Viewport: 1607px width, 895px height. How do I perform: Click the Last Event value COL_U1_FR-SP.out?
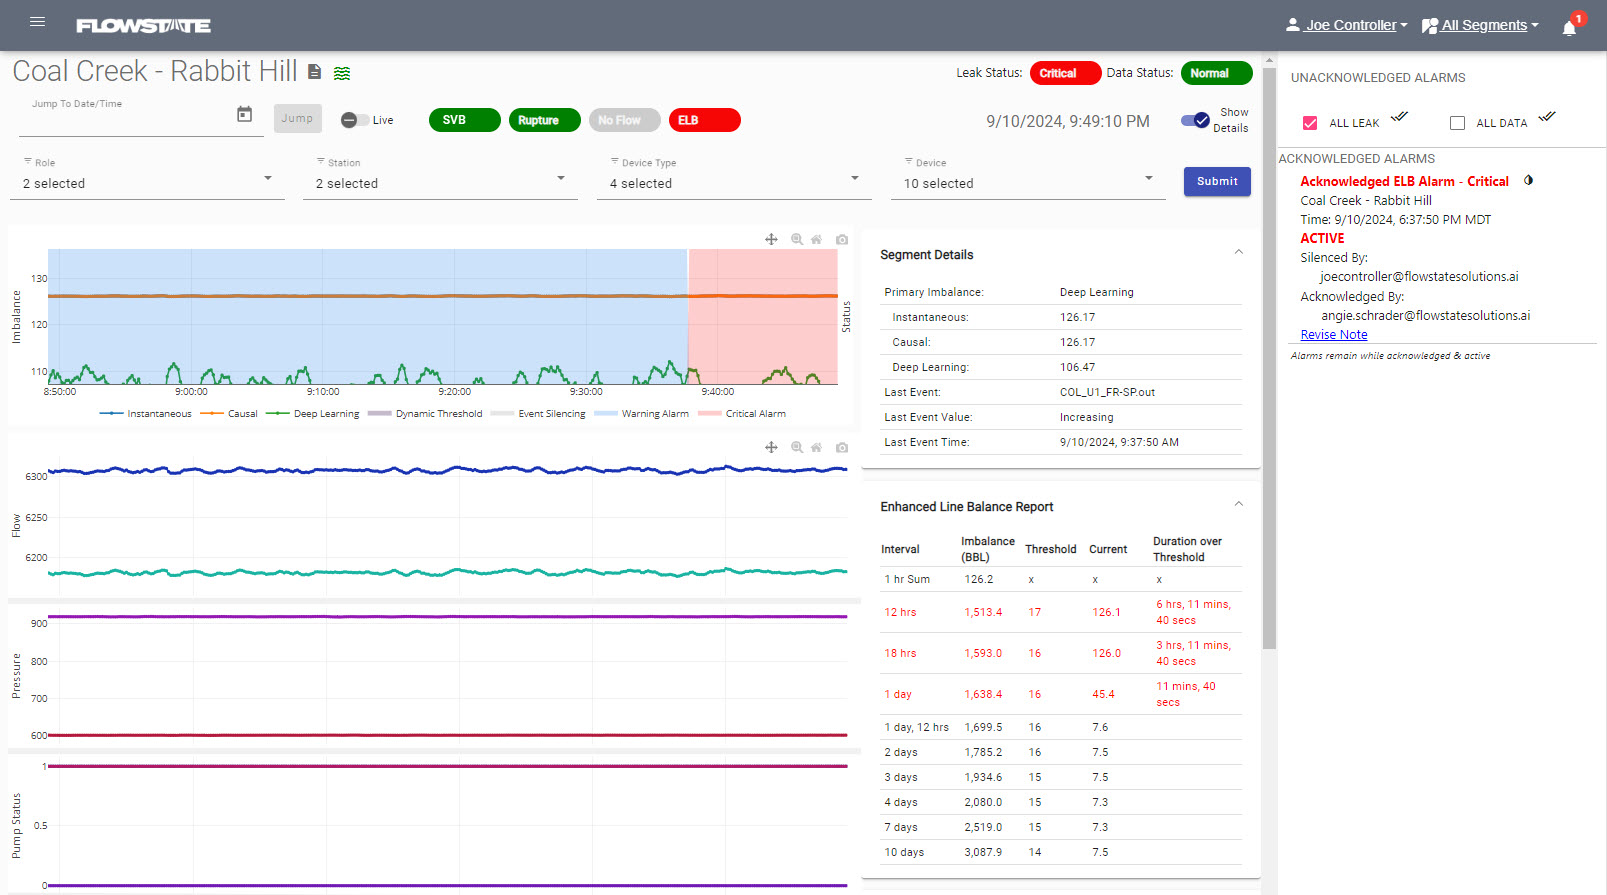1107,392
